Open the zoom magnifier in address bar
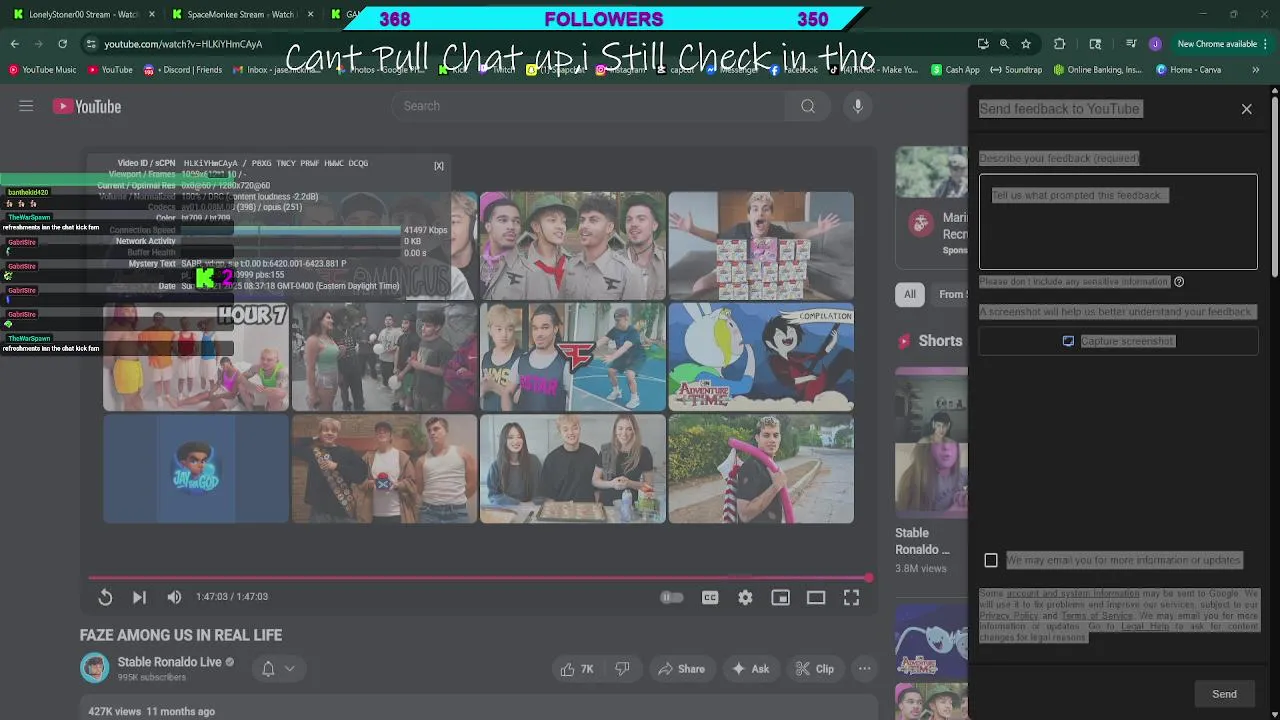The image size is (1280, 720). click(x=1004, y=44)
